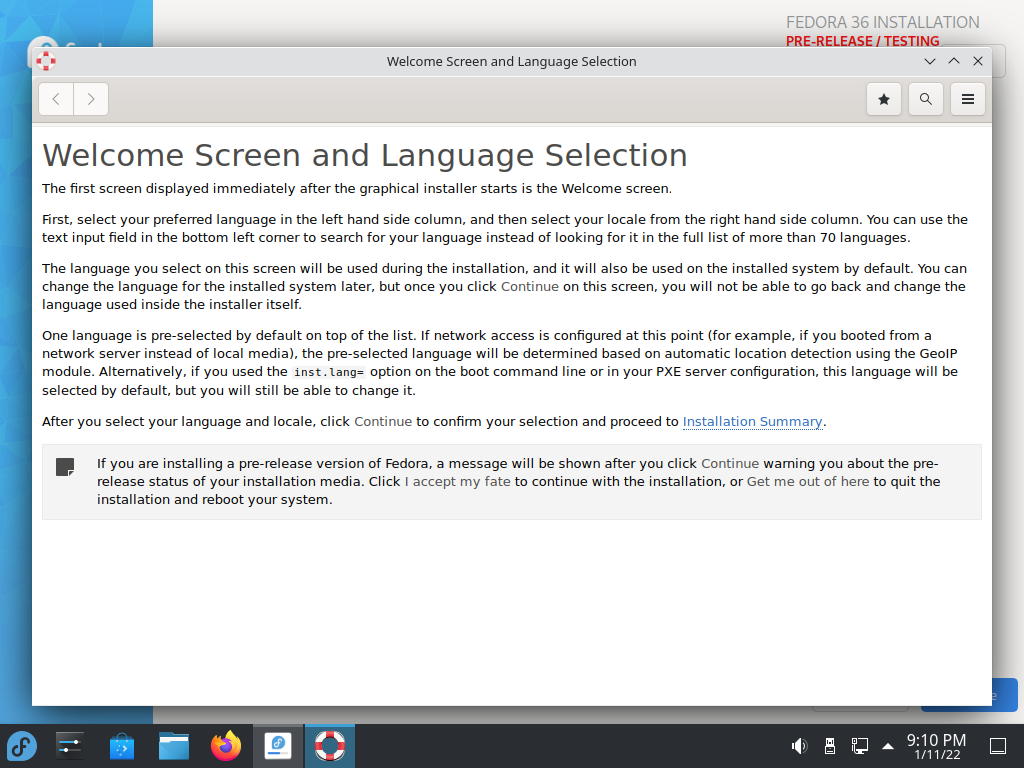Click the note icon in tip box

(x=65, y=467)
